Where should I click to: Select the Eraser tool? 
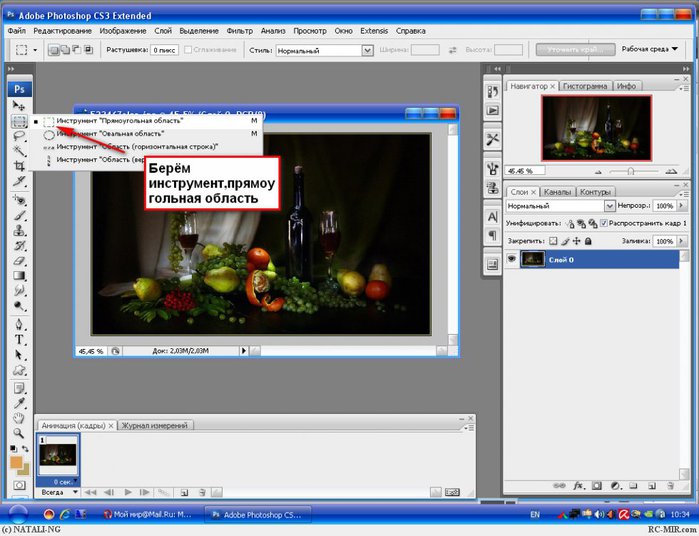[19, 261]
